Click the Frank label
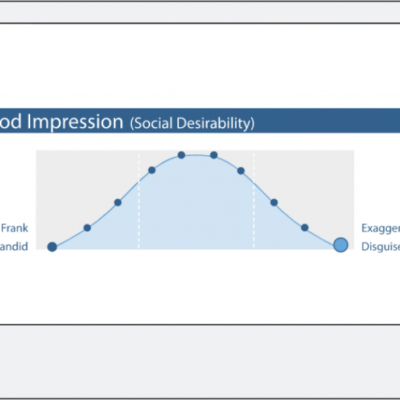 [x=15, y=228]
